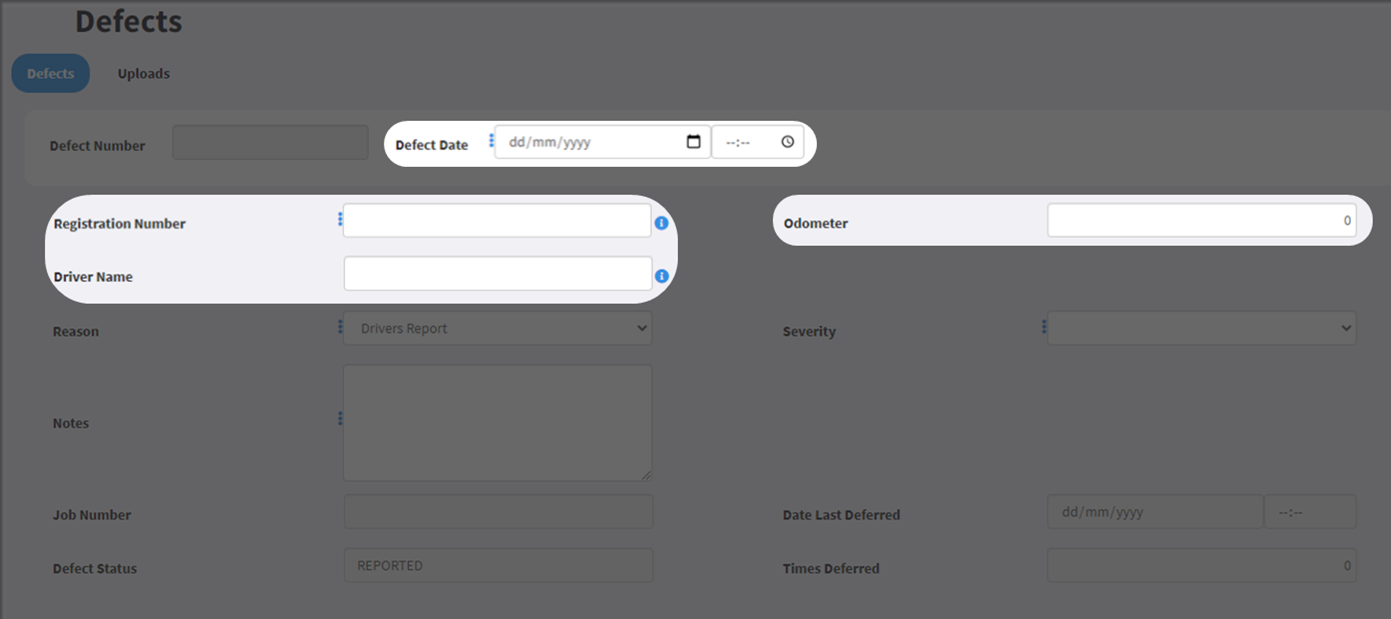1391x619 pixels.
Task: Focus the Notes text area
Action: [x=498, y=423]
